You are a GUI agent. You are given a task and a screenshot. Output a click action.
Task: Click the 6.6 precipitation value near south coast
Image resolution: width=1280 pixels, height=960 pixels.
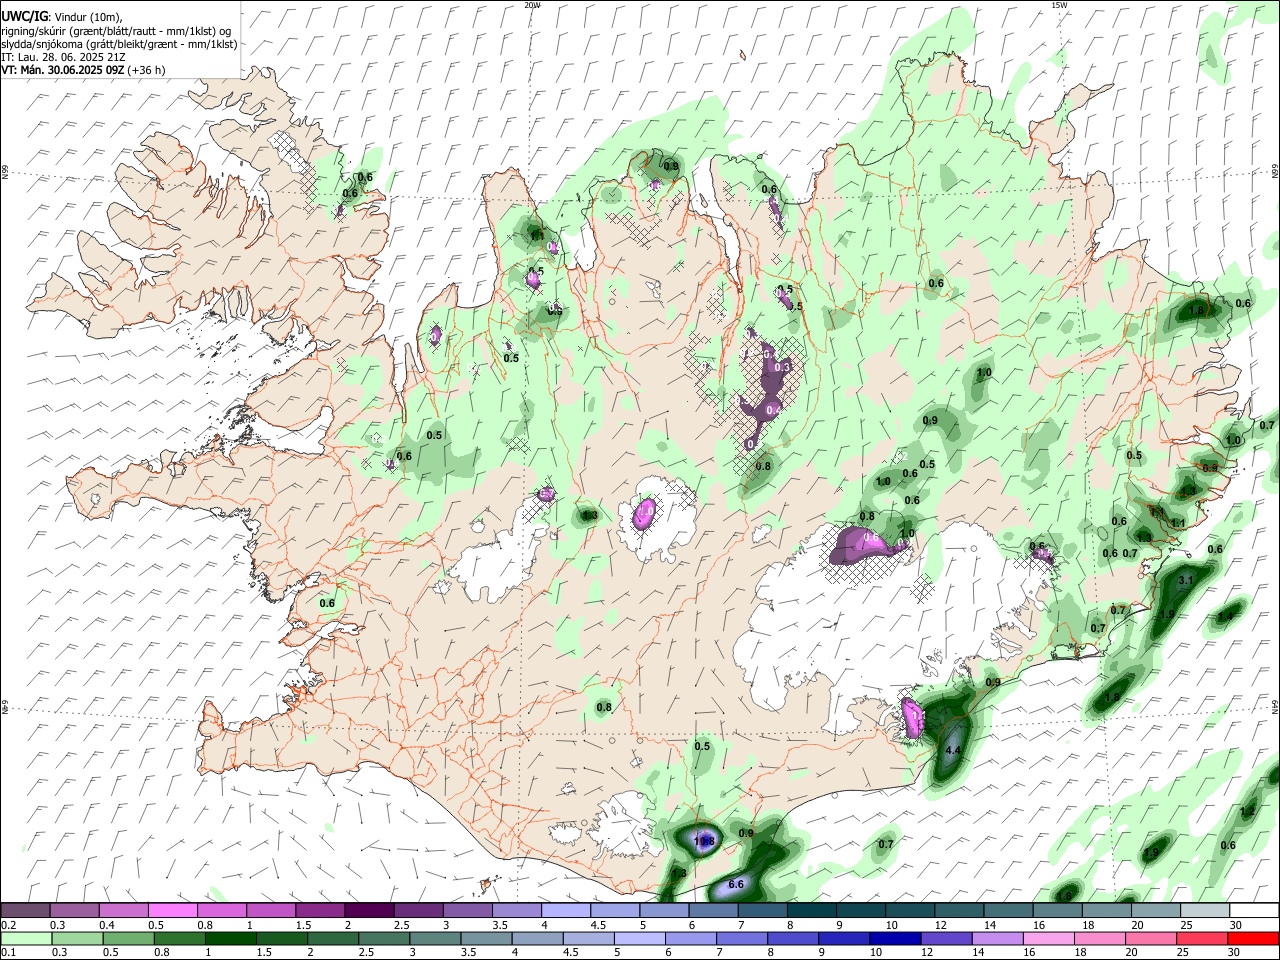click(x=737, y=884)
